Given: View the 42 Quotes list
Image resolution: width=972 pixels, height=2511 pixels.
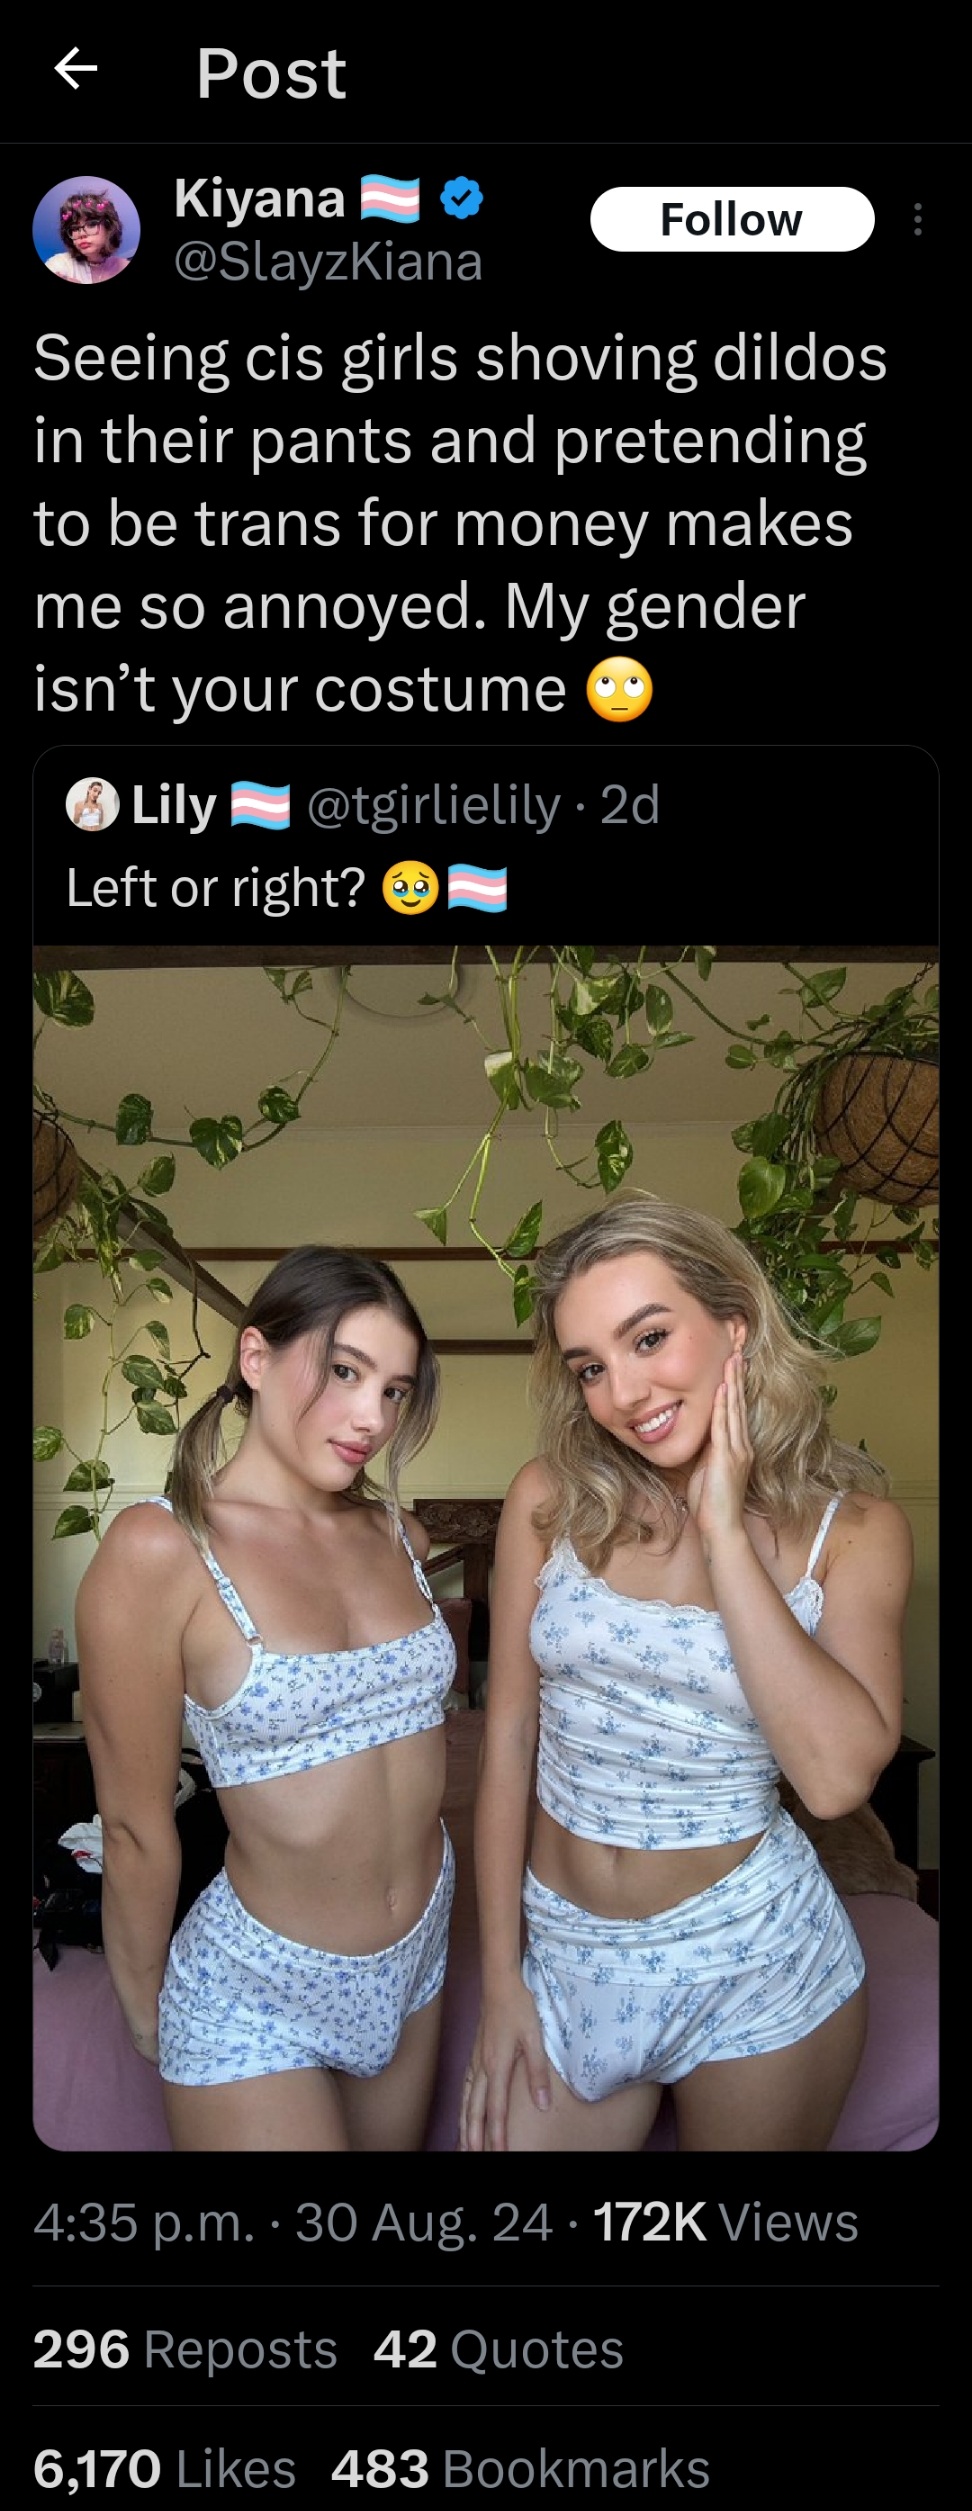Looking at the screenshot, I should tap(498, 2350).
